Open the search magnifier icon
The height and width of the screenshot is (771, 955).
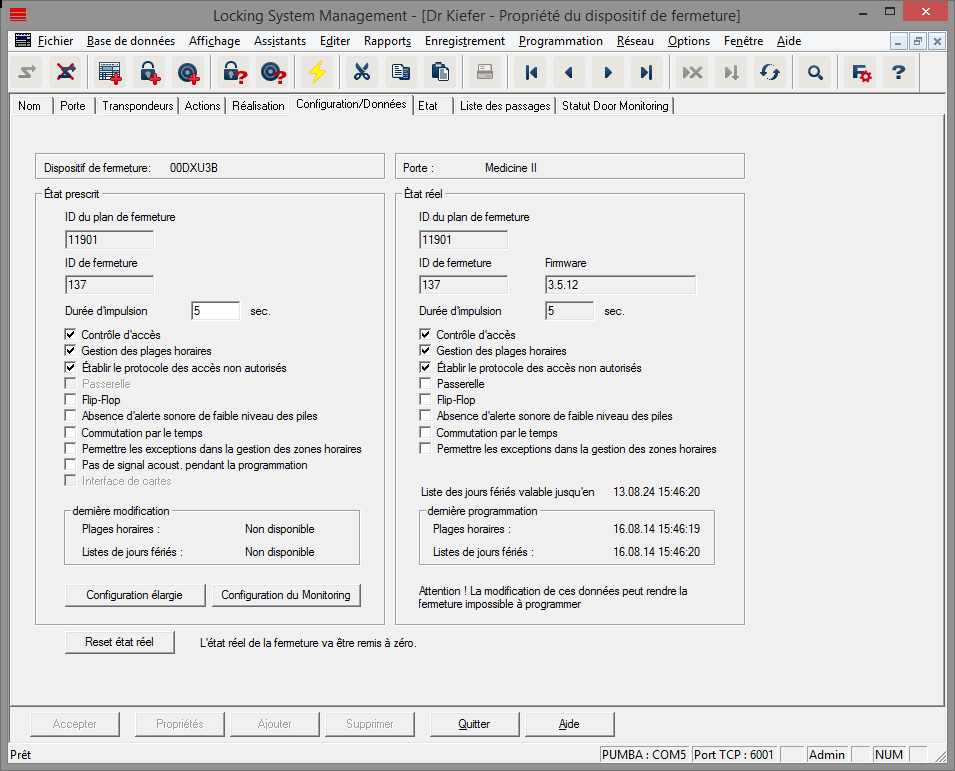point(815,71)
